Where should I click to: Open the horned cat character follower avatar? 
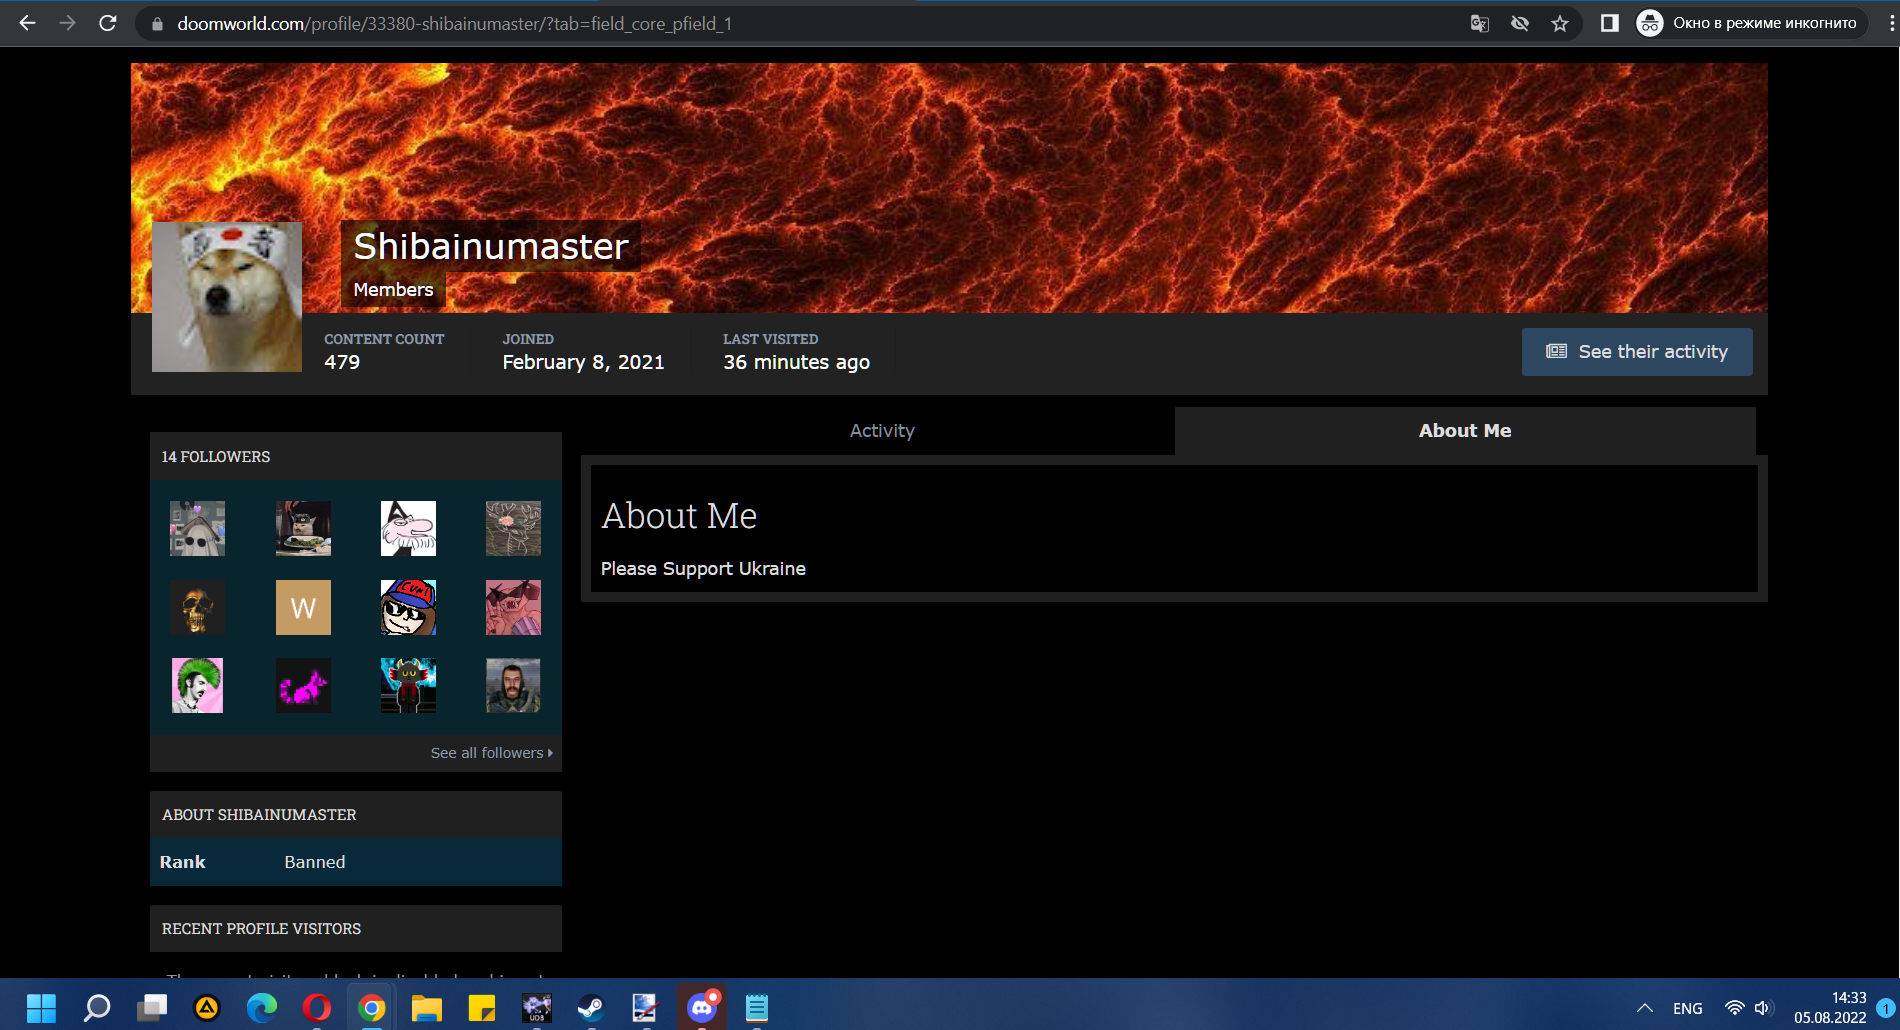coord(408,685)
